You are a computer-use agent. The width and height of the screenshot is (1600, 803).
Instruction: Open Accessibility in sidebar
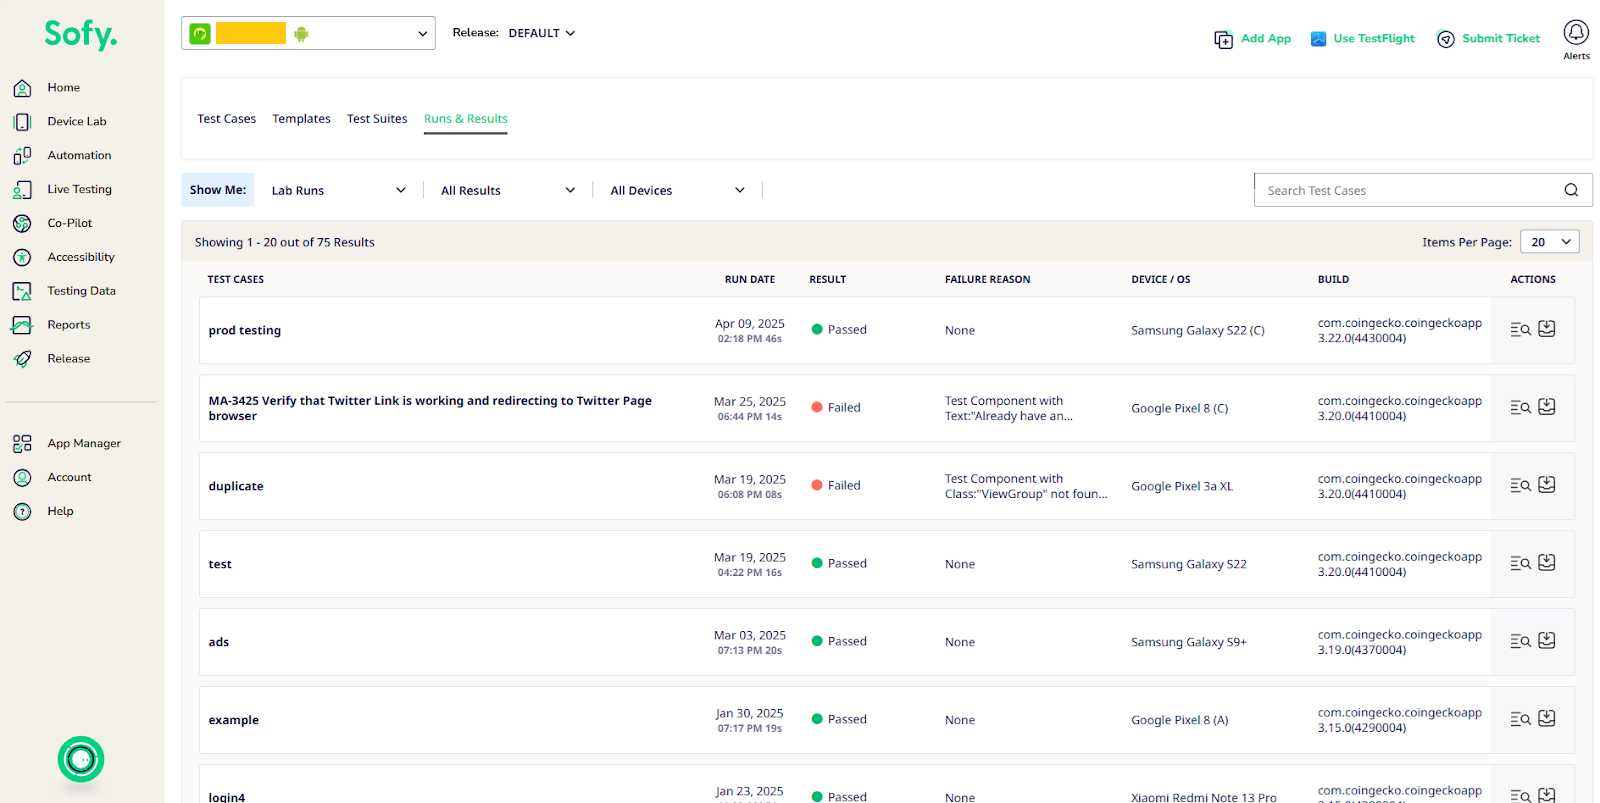coord(80,258)
